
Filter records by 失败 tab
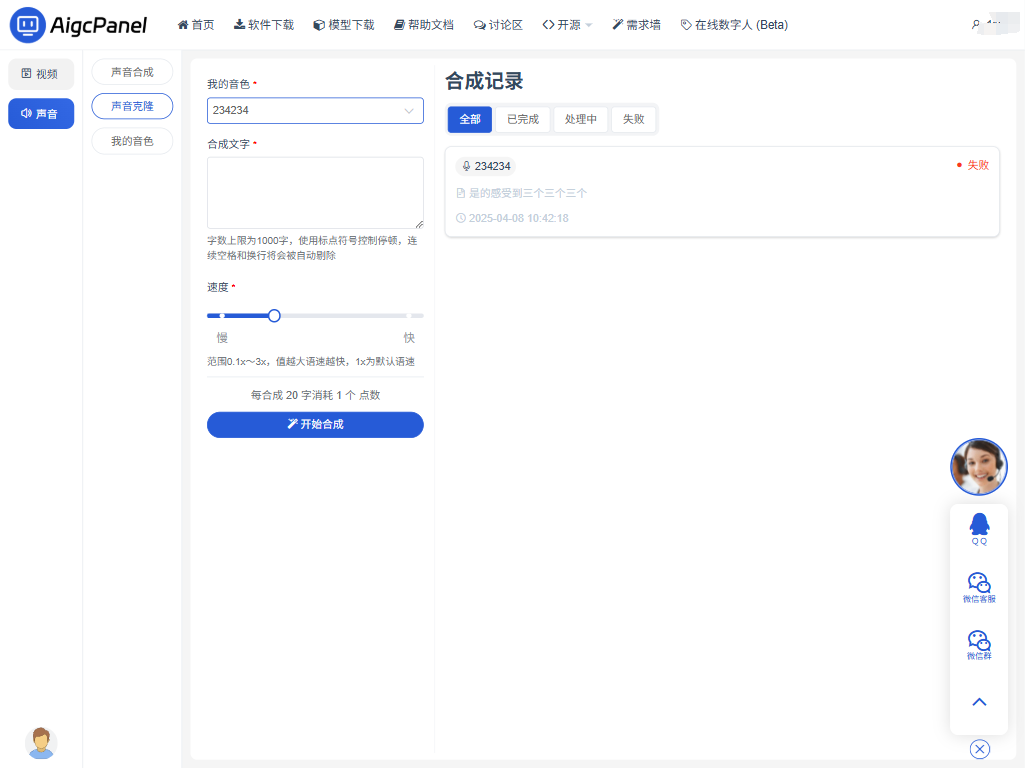[633, 119]
